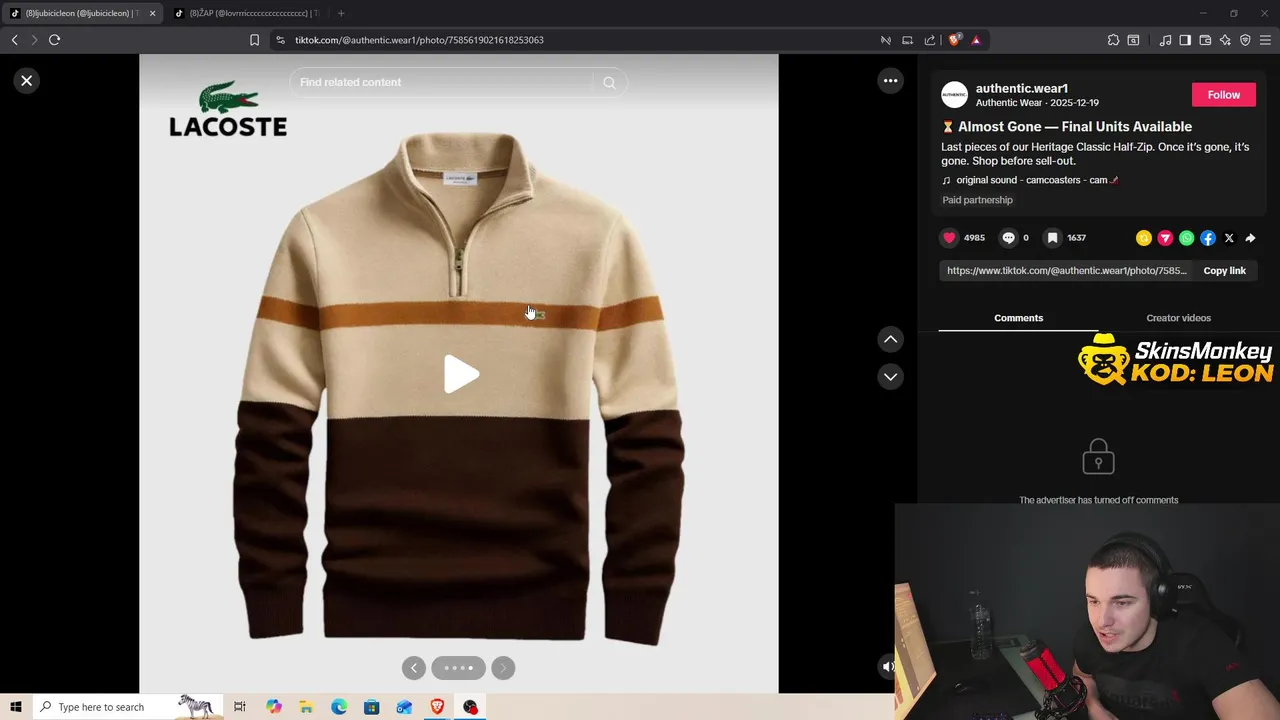Click the post URL text field
This screenshot has width=1280, height=720.
(1067, 271)
